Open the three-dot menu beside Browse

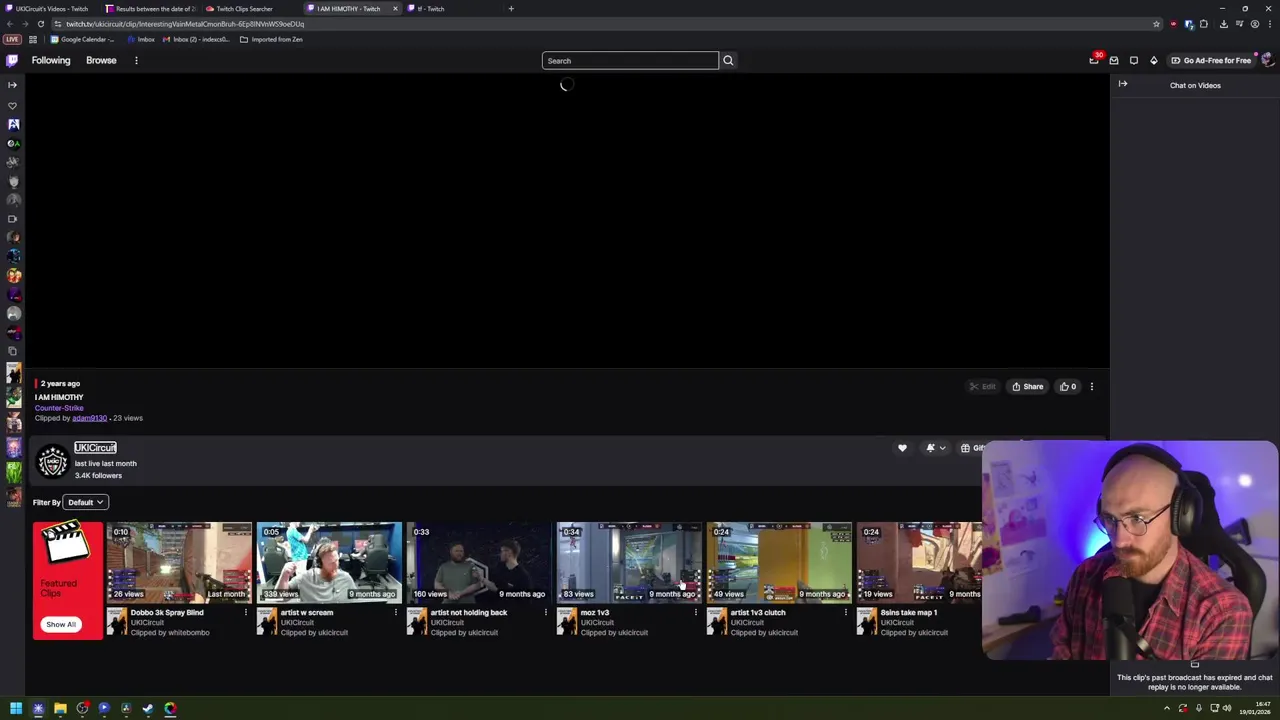[x=136, y=60]
